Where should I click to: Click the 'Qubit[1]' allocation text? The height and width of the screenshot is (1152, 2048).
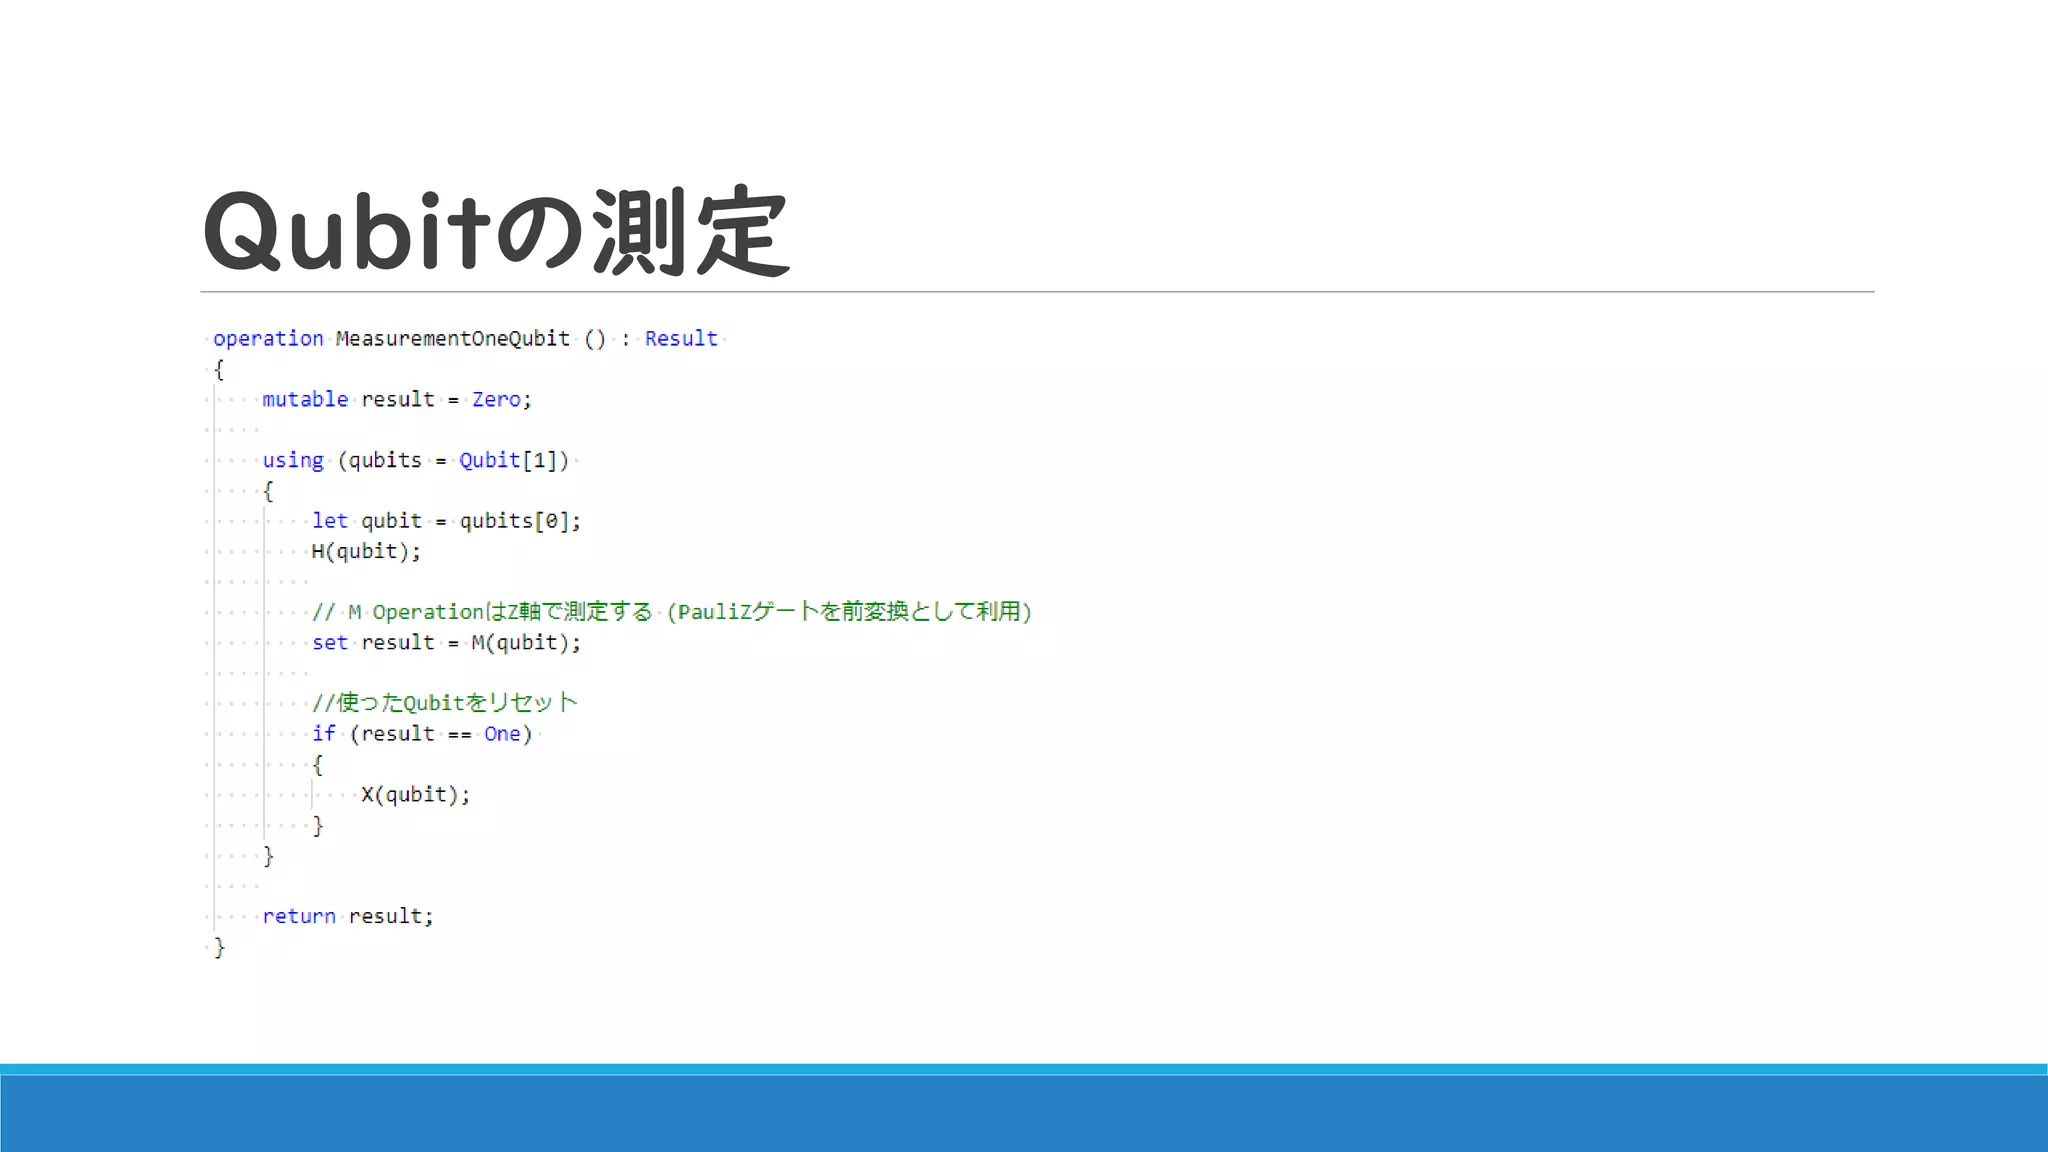click(512, 461)
